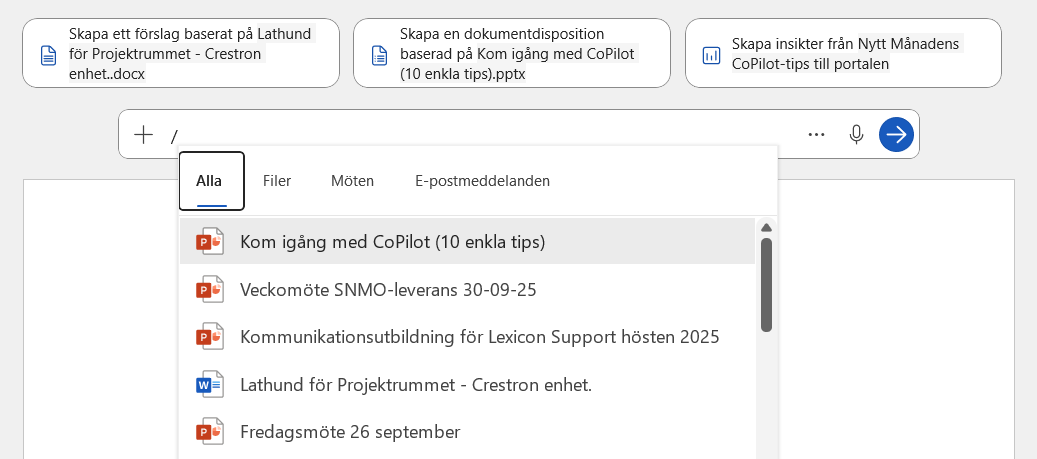Activate the microphone dictation icon
The width and height of the screenshot is (1037, 459).
[856, 134]
